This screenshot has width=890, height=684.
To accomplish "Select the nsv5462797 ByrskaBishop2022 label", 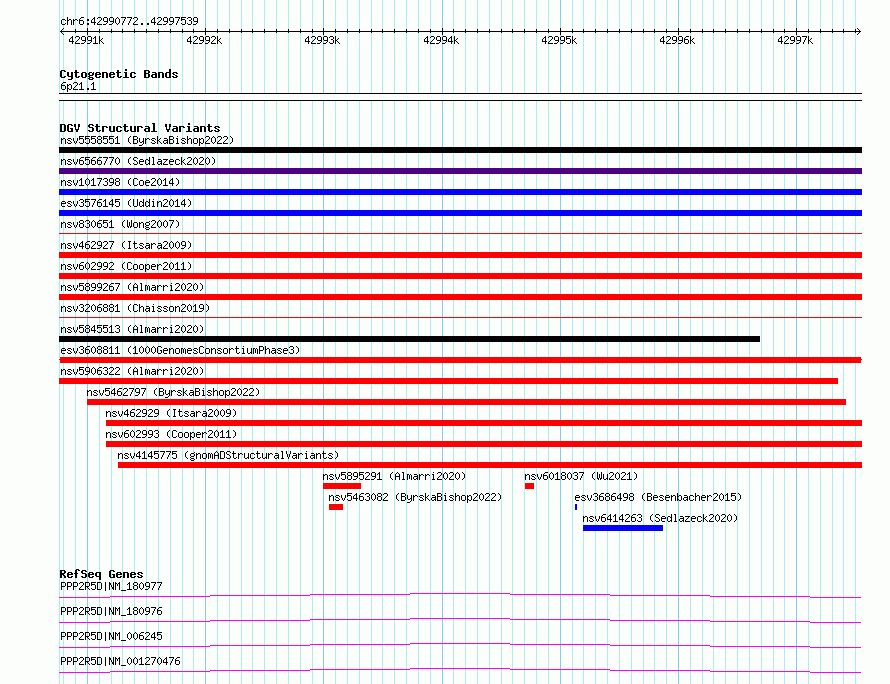I will point(172,392).
